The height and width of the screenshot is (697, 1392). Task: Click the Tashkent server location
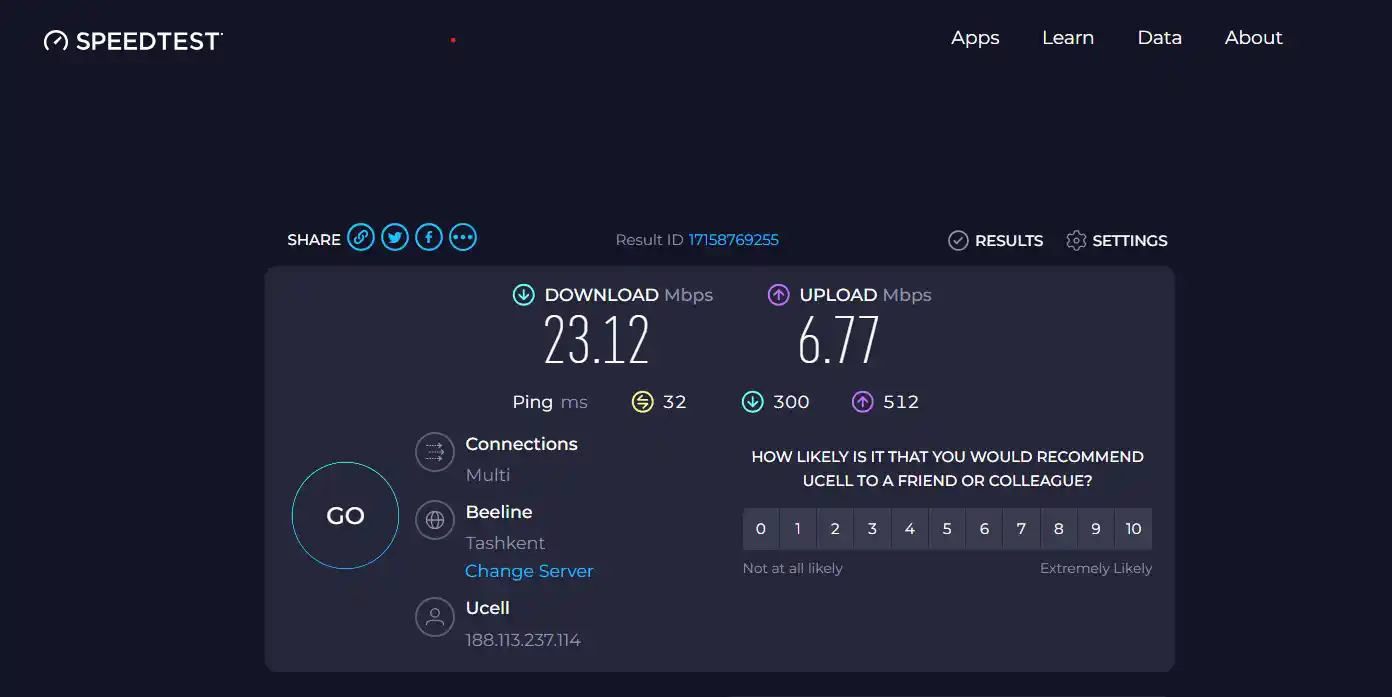pos(505,543)
